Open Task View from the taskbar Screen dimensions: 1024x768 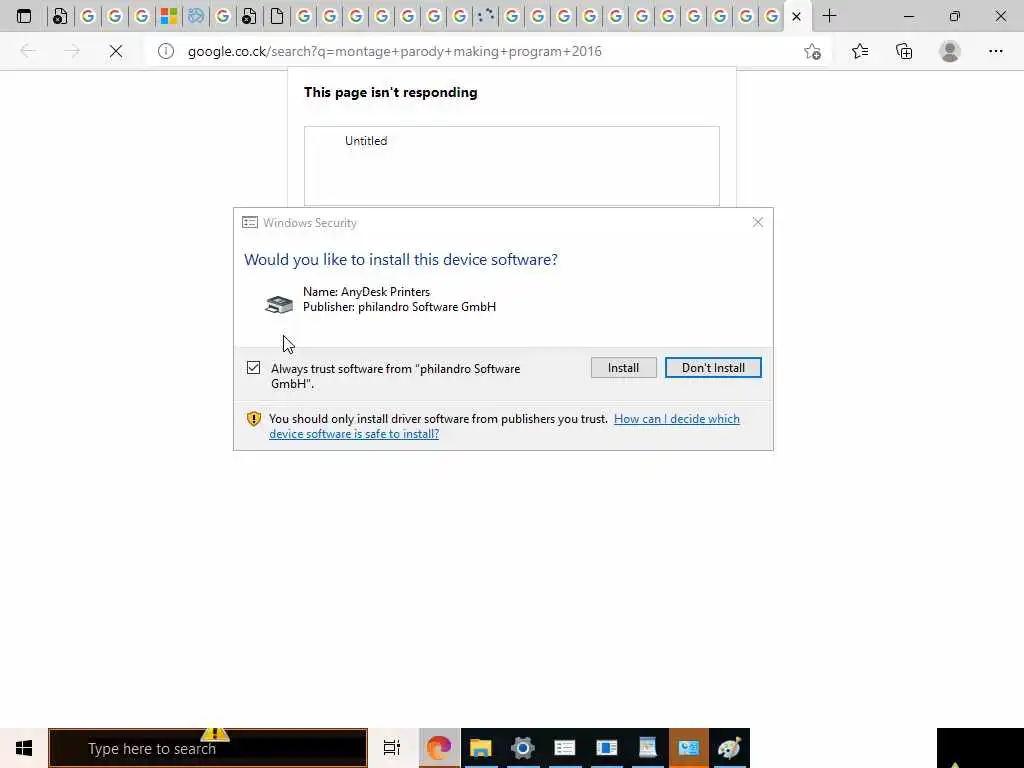[x=392, y=748]
